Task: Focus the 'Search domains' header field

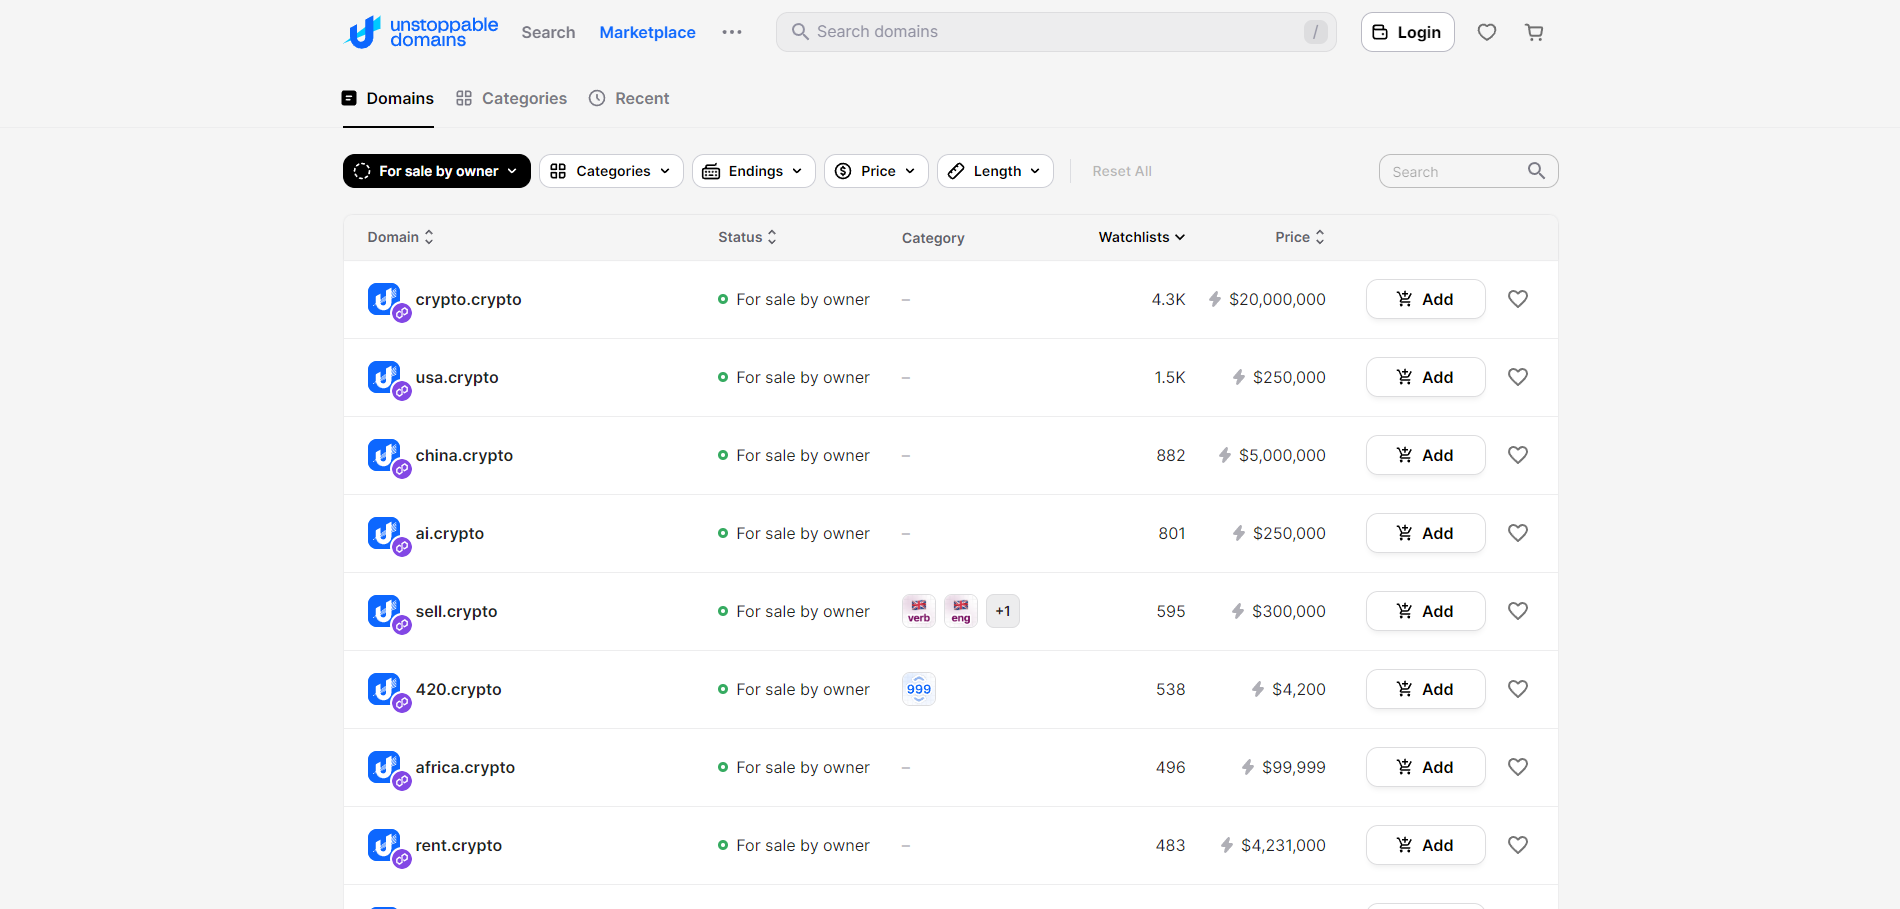Action: tap(1056, 32)
